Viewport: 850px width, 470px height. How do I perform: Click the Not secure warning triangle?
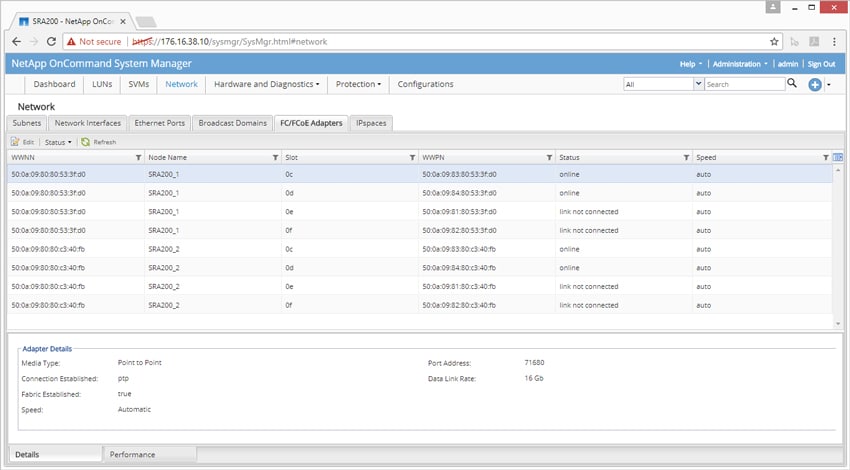click(71, 42)
